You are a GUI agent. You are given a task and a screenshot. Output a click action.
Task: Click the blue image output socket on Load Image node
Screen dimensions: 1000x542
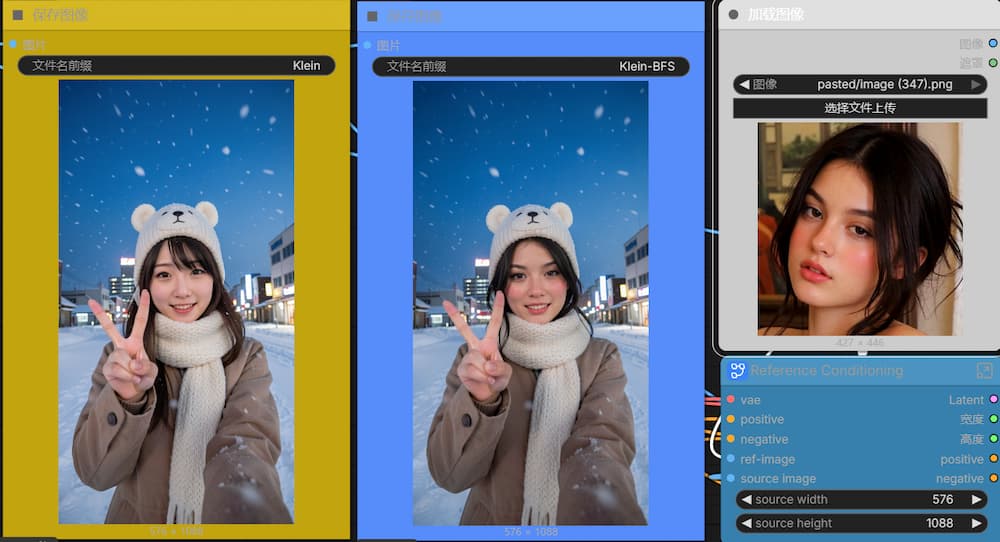coord(993,43)
